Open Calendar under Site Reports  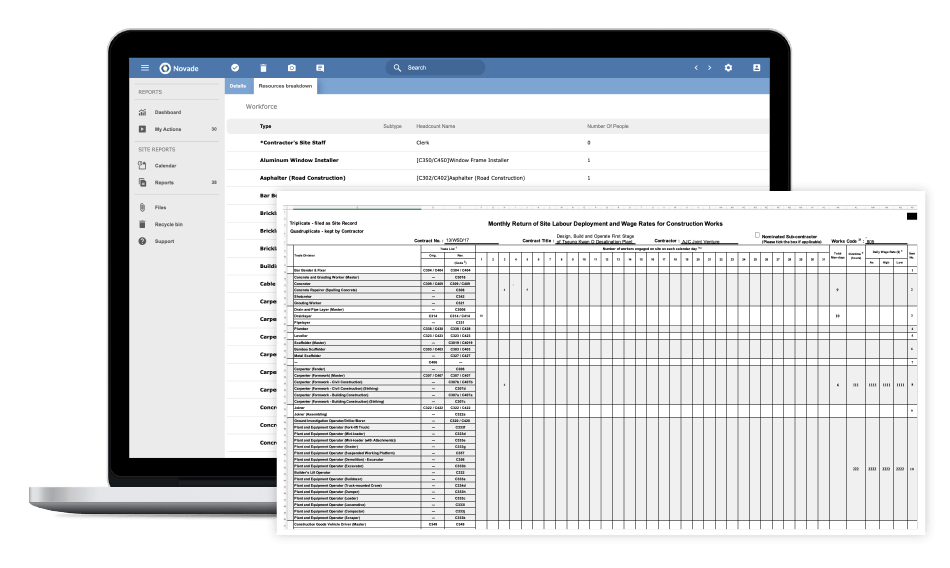point(165,166)
